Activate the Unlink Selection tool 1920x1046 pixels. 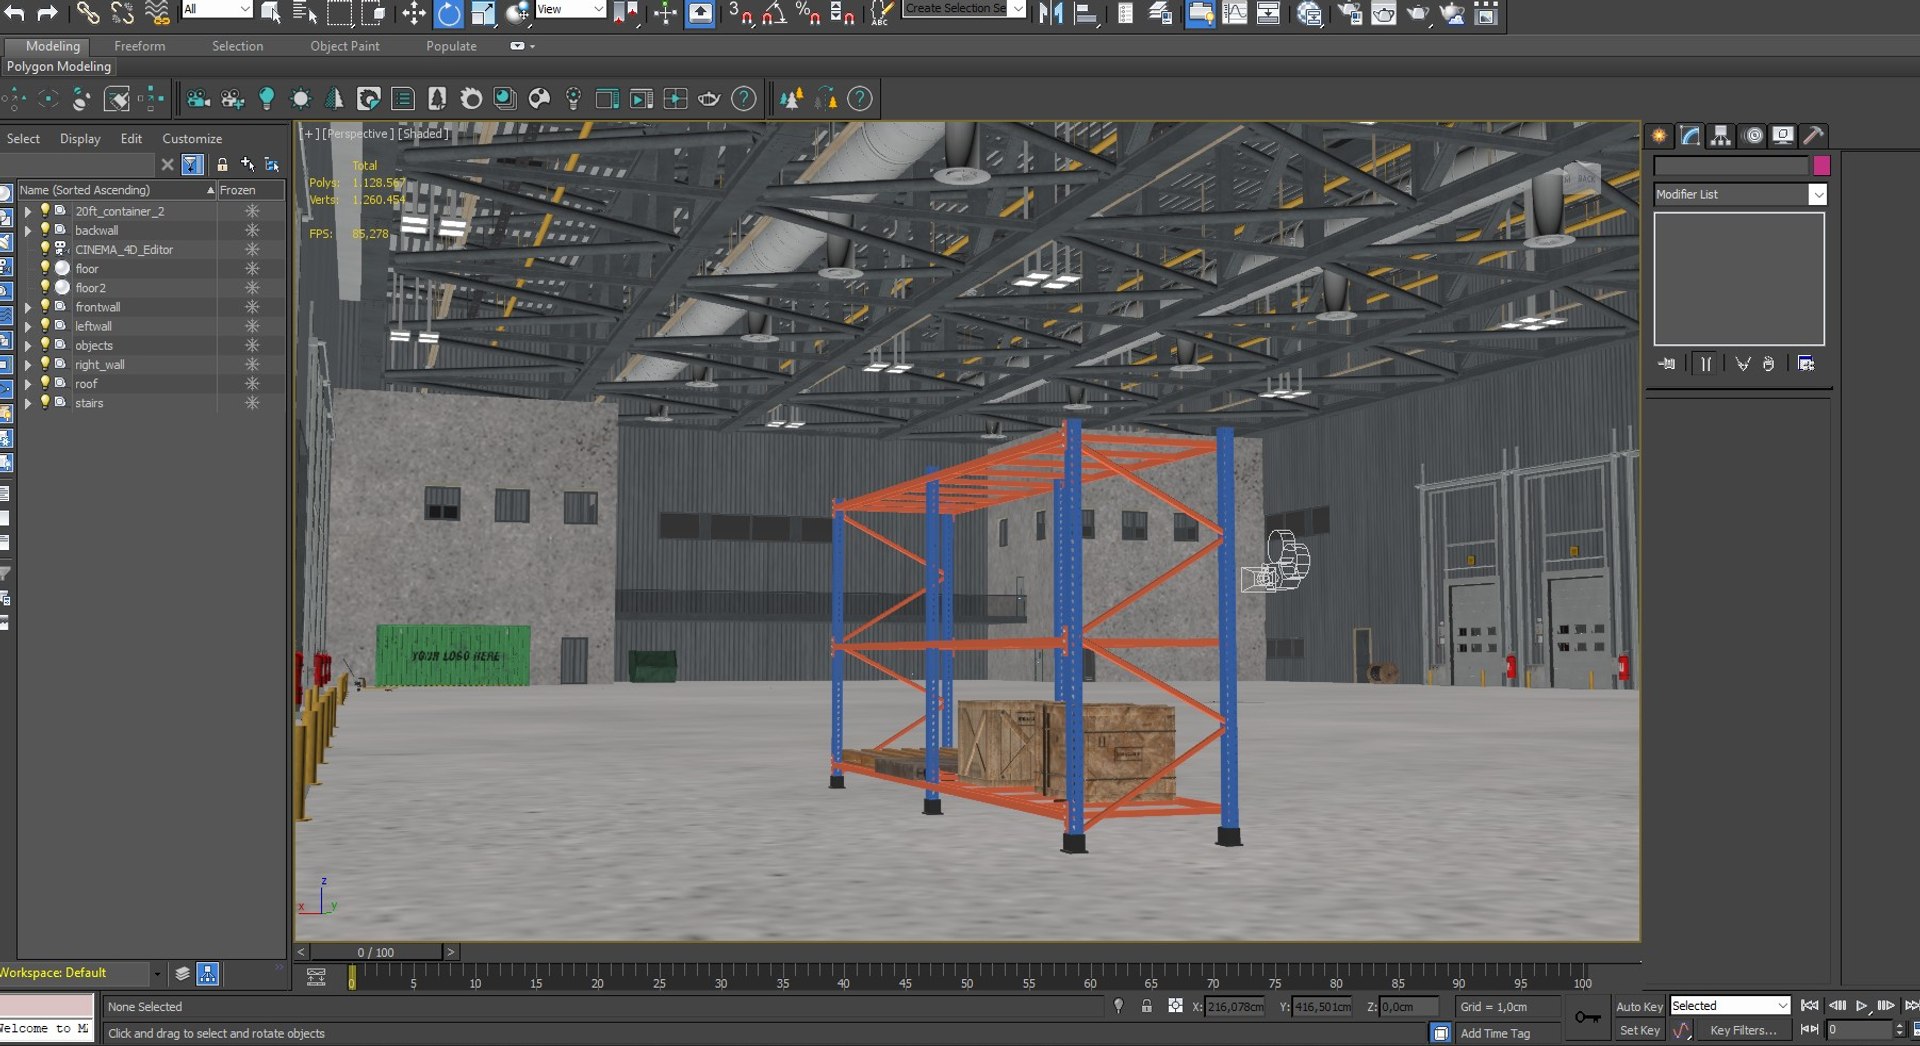coord(122,12)
